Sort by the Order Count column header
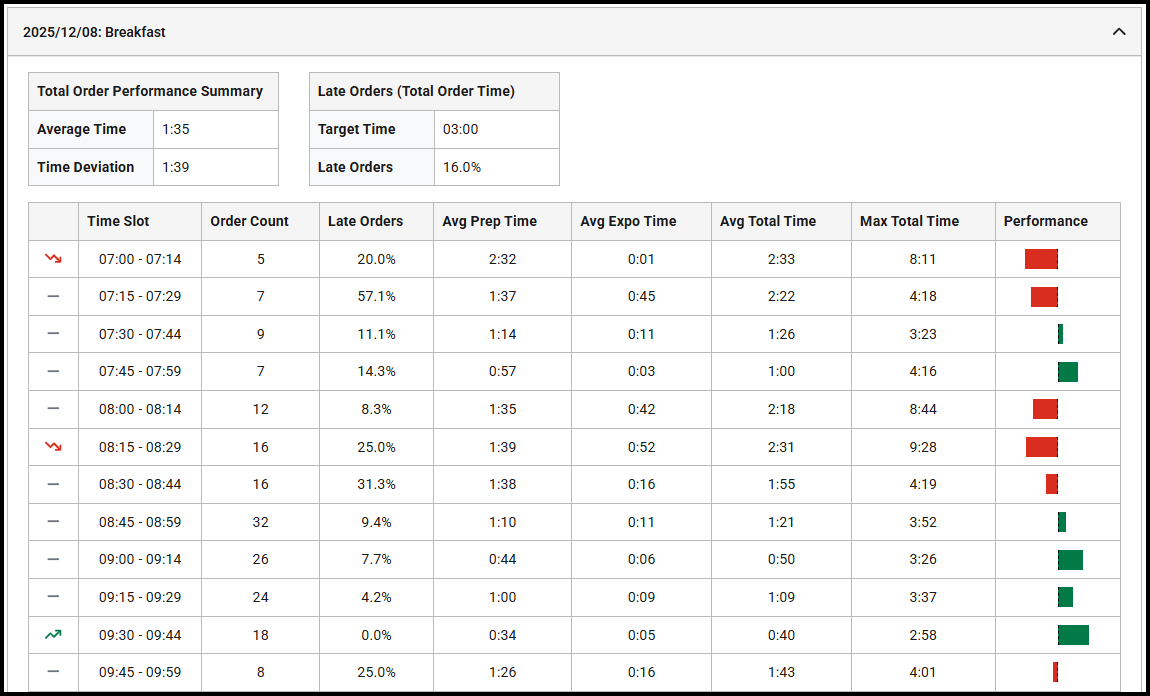 click(249, 221)
